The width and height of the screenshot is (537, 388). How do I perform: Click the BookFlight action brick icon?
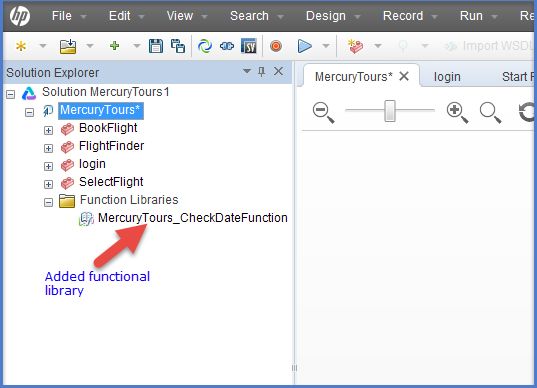67,129
